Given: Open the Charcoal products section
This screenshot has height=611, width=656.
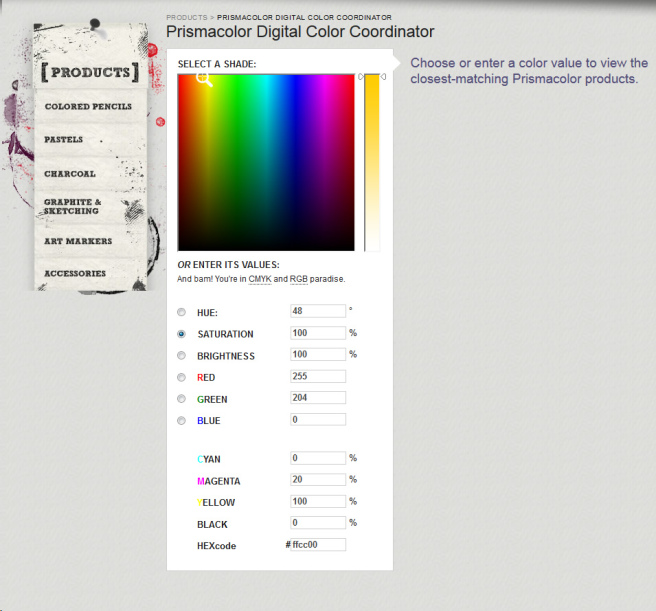Looking at the screenshot, I should 70,174.
